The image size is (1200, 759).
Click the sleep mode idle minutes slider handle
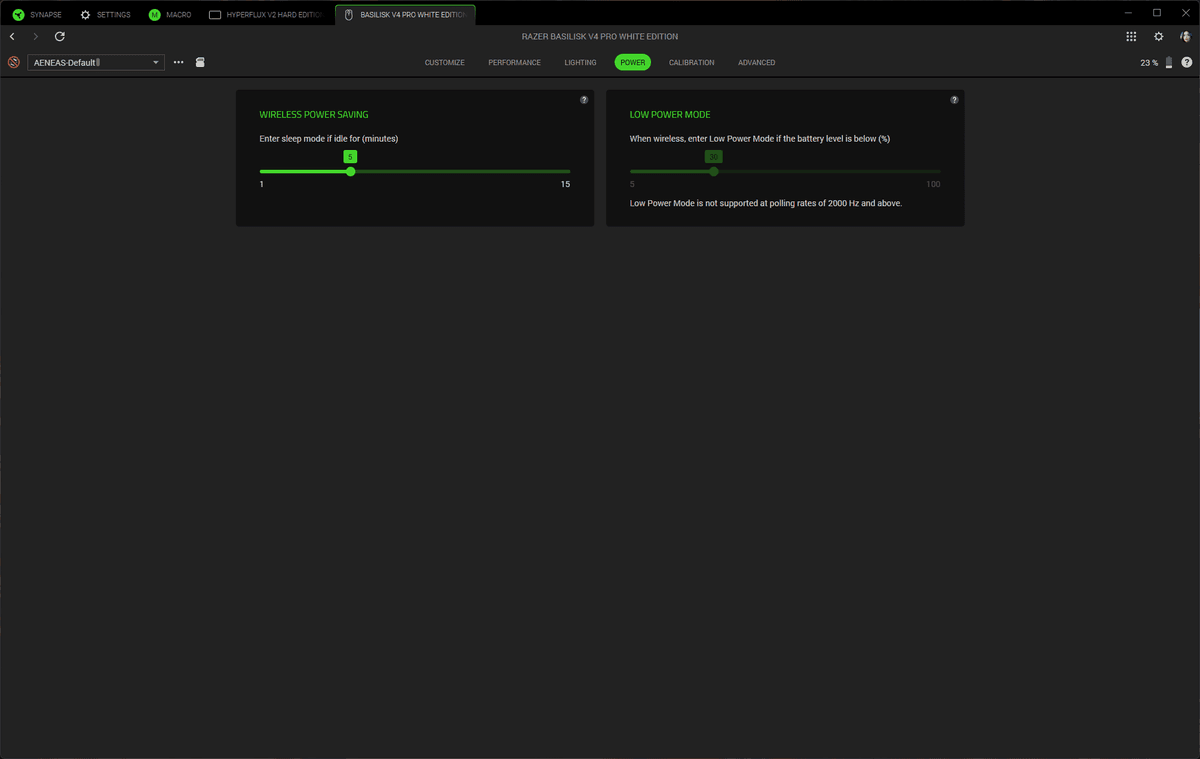point(350,171)
